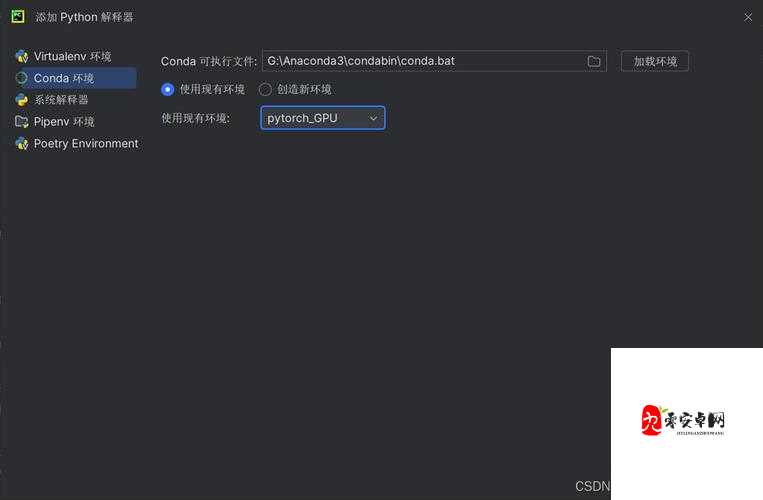763x500 pixels.
Task: Open the pytorch_GPU environment dropdown
Action: (x=323, y=118)
